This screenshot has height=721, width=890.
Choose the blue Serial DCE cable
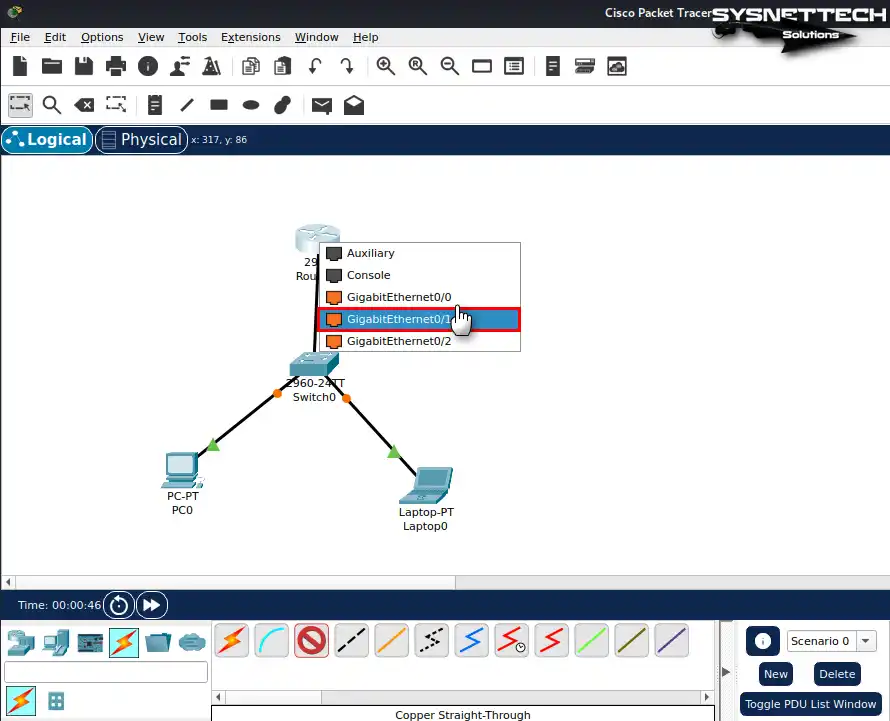[x=471, y=640]
